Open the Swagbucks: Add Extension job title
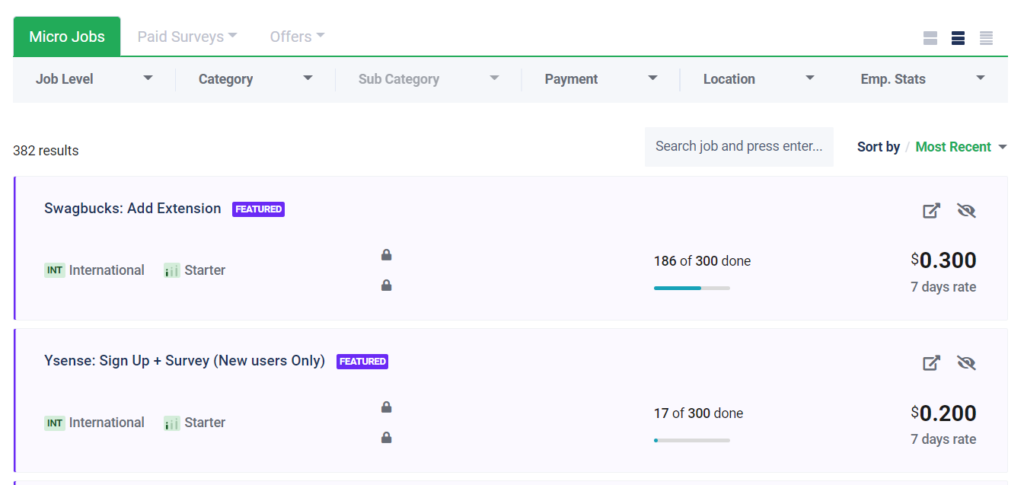 (133, 209)
